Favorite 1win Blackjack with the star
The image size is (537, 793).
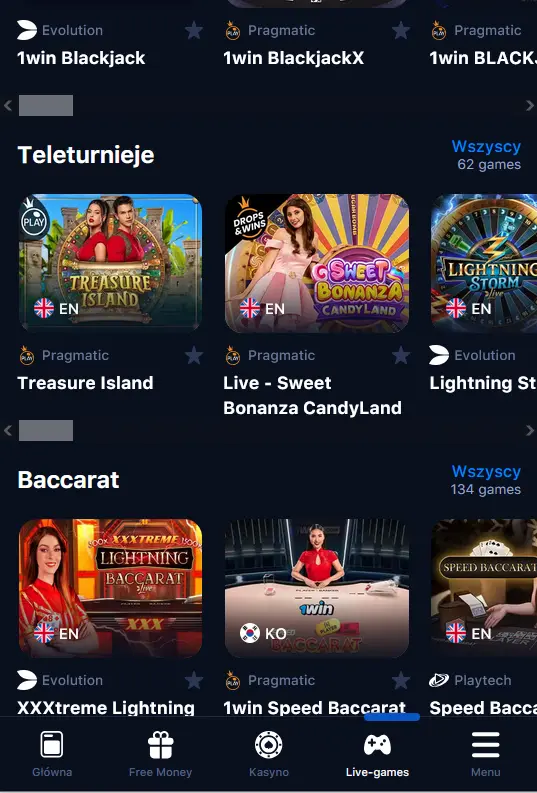click(194, 31)
